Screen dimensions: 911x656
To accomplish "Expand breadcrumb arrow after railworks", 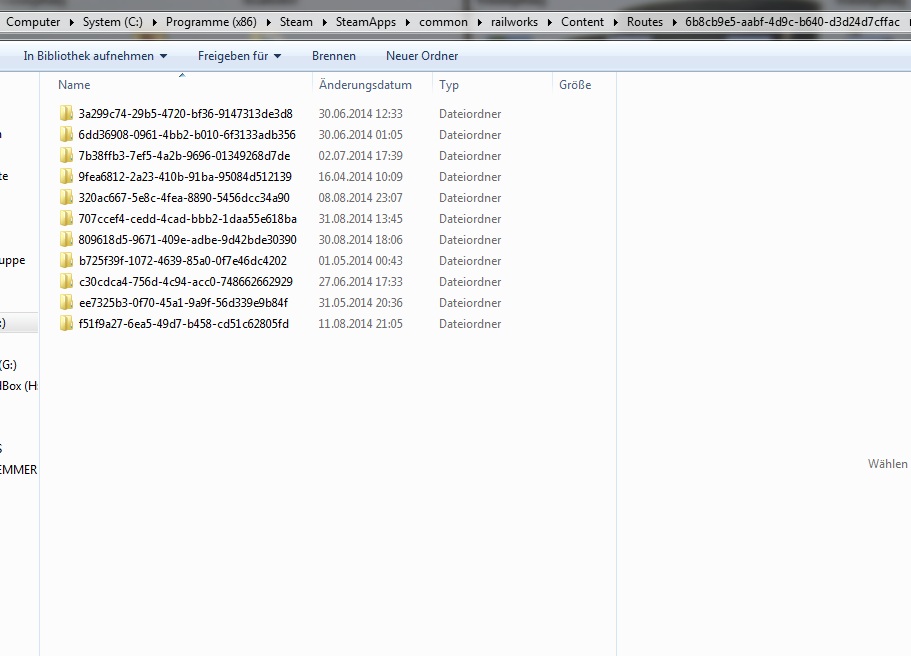I will [550, 23].
